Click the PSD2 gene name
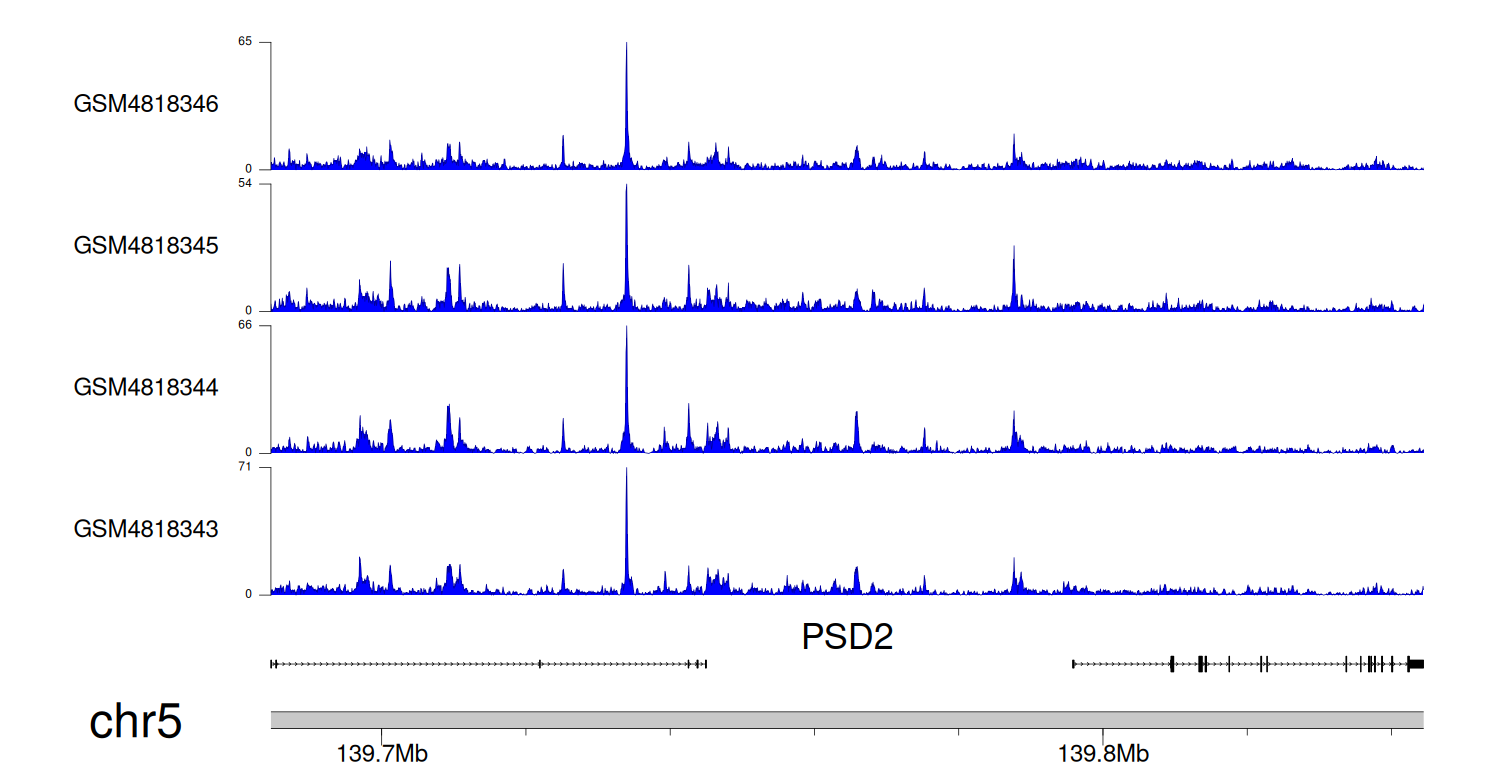The width and height of the screenshot is (1500, 780). point(847,637)
